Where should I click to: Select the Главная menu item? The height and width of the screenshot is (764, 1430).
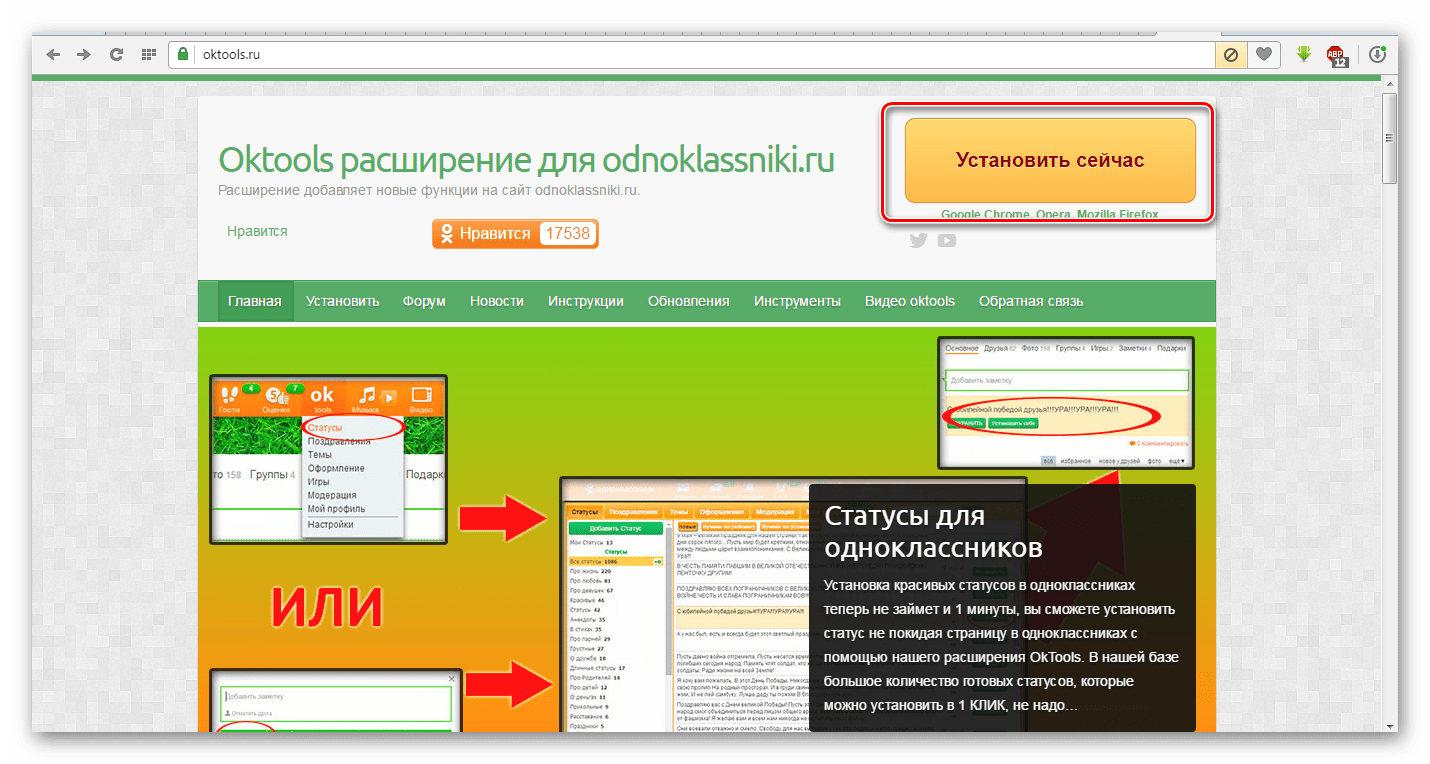pos(254,301)
